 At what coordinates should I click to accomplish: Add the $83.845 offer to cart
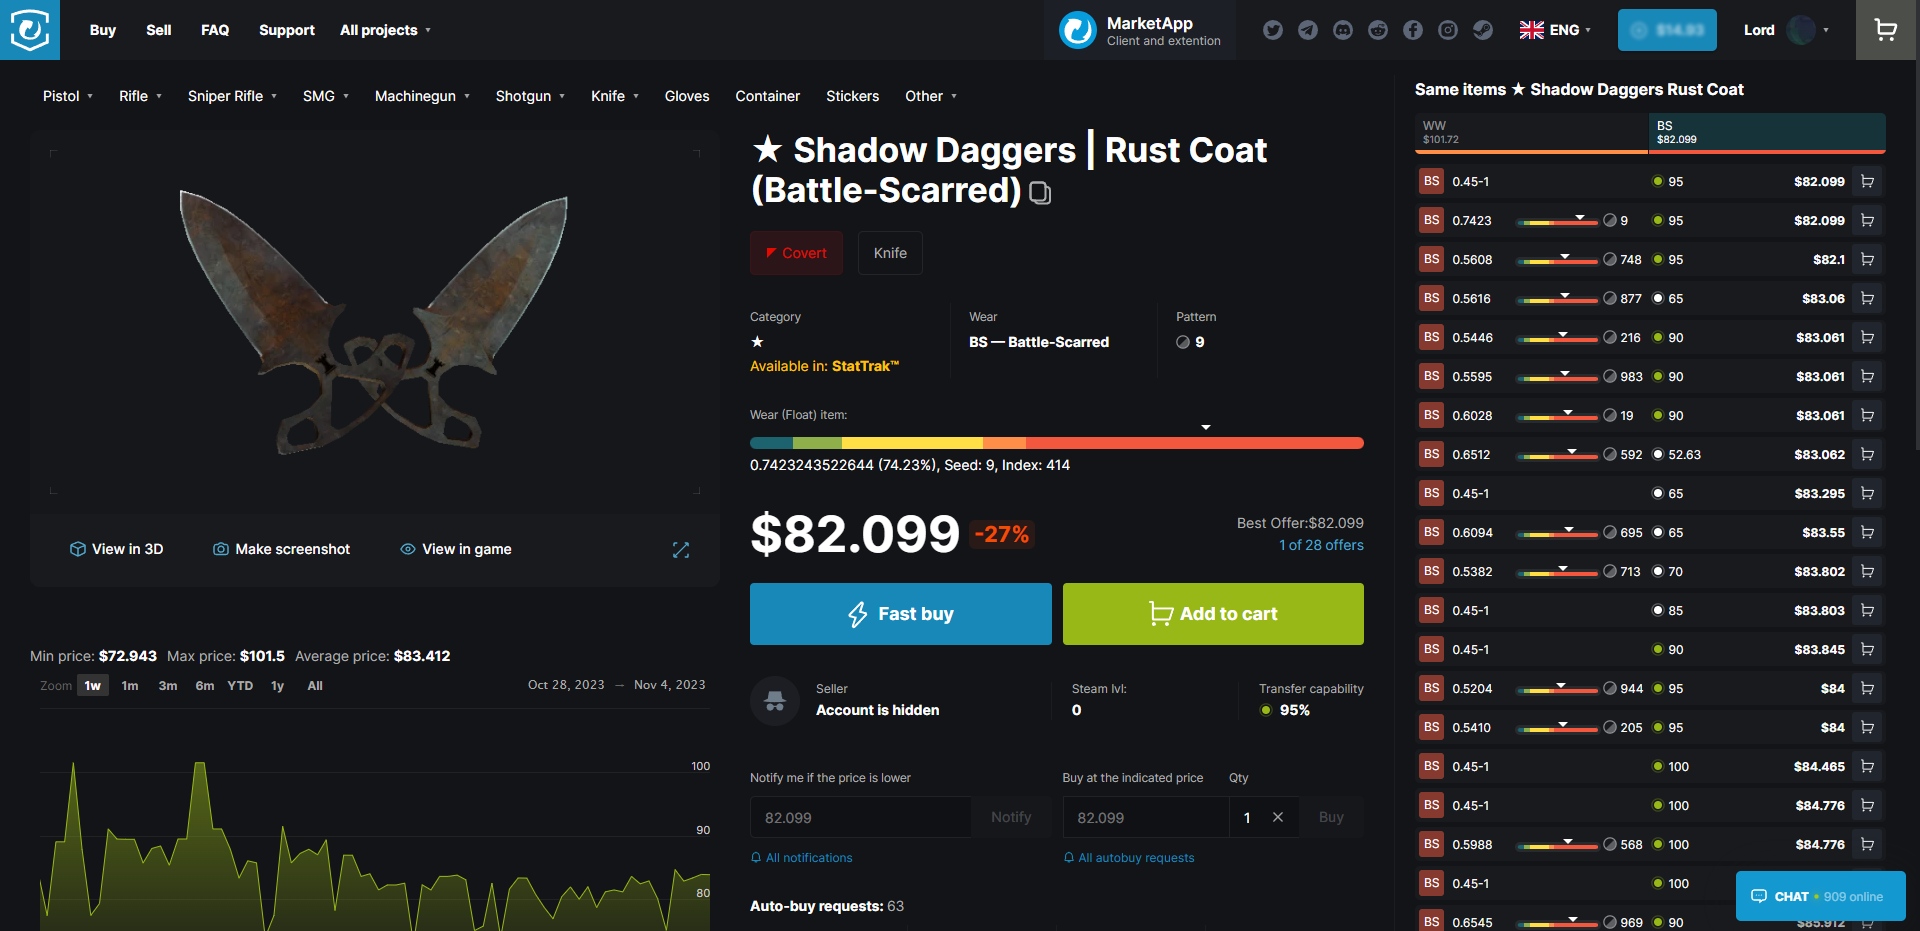(x=1867, y=649)
